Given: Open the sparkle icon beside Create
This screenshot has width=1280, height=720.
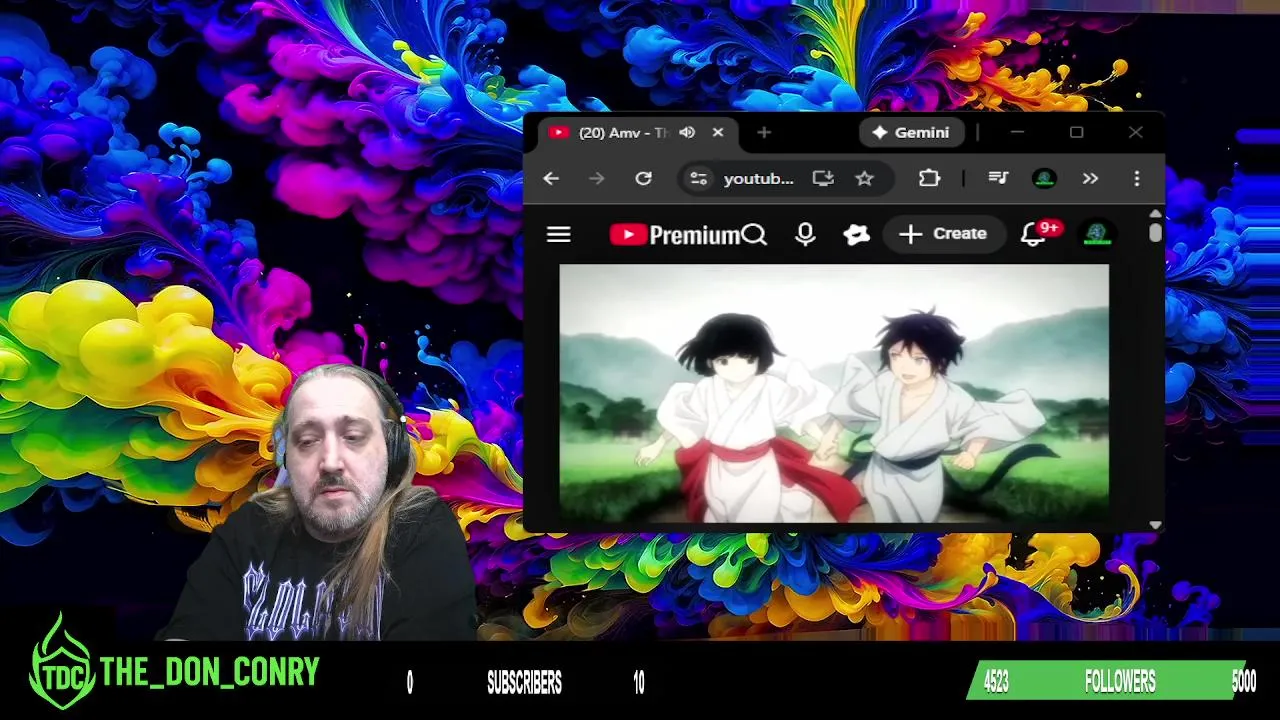Looking at the screenshot, I should point(857,234).
